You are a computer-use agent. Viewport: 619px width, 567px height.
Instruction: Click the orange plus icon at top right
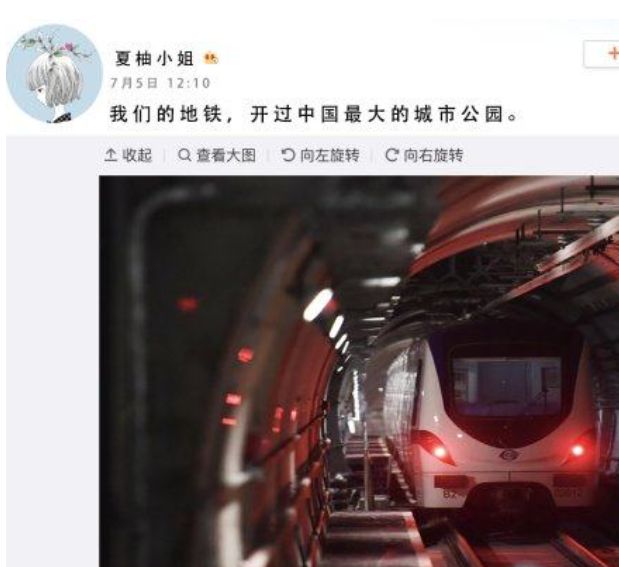[x=613, y=53]
